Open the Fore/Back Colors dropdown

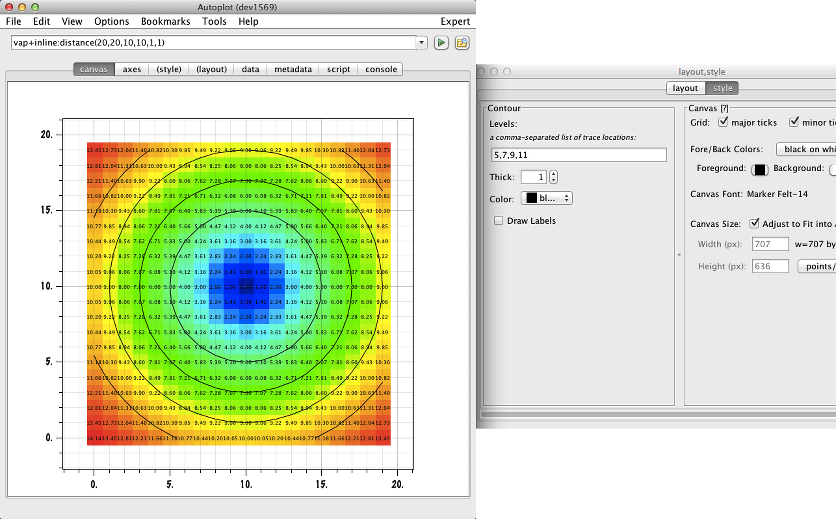tap(806, 149)
